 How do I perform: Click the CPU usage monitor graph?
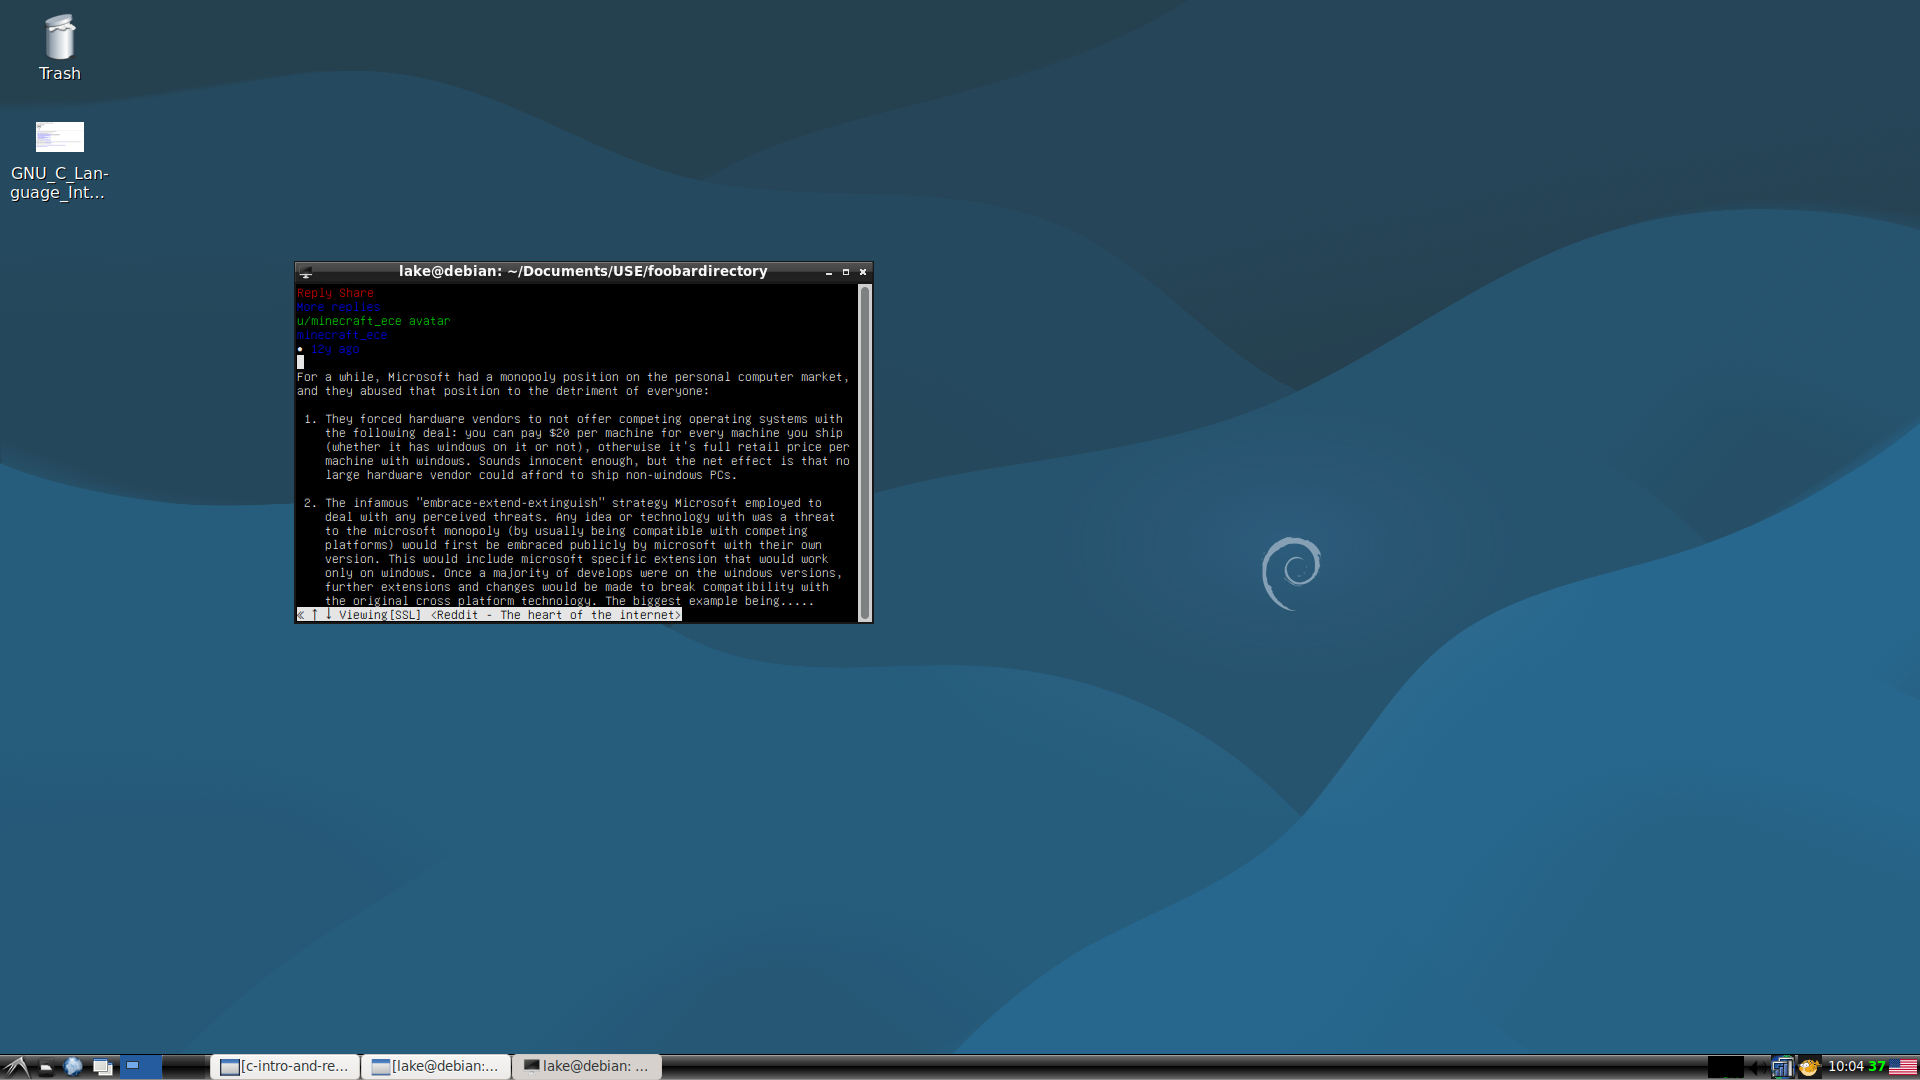click(x=1725, y=1067)
